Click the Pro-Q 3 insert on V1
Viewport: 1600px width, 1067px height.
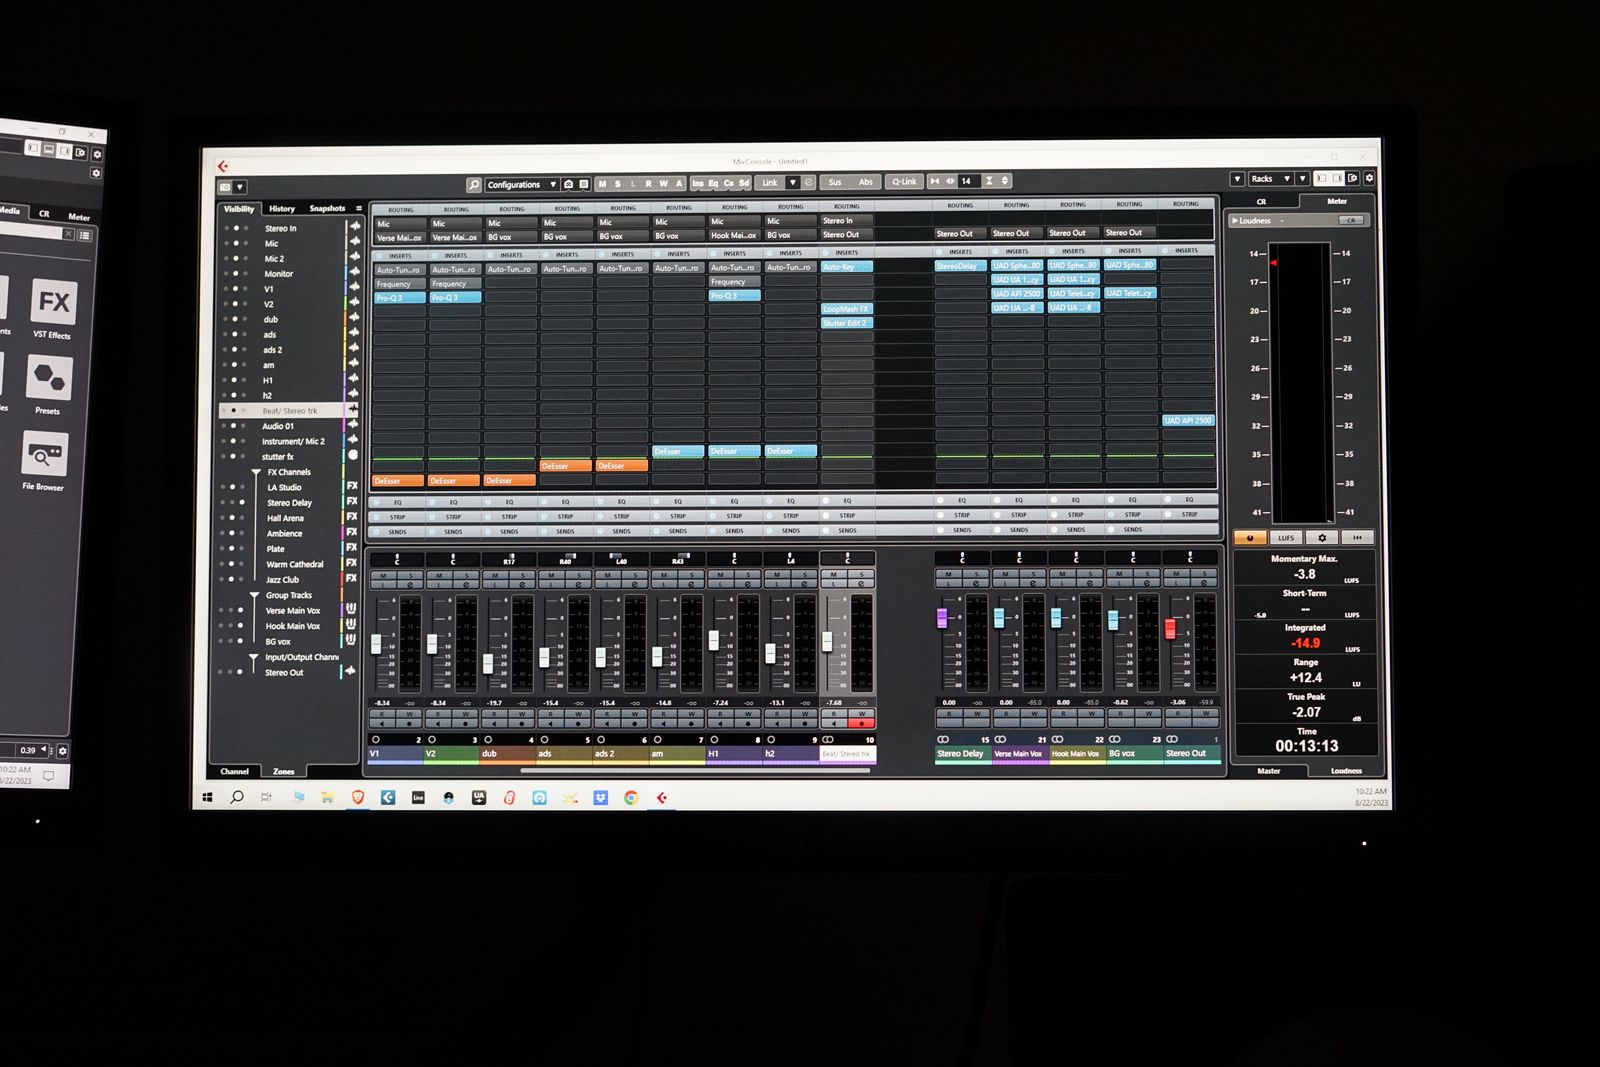(x=398, y=298)
